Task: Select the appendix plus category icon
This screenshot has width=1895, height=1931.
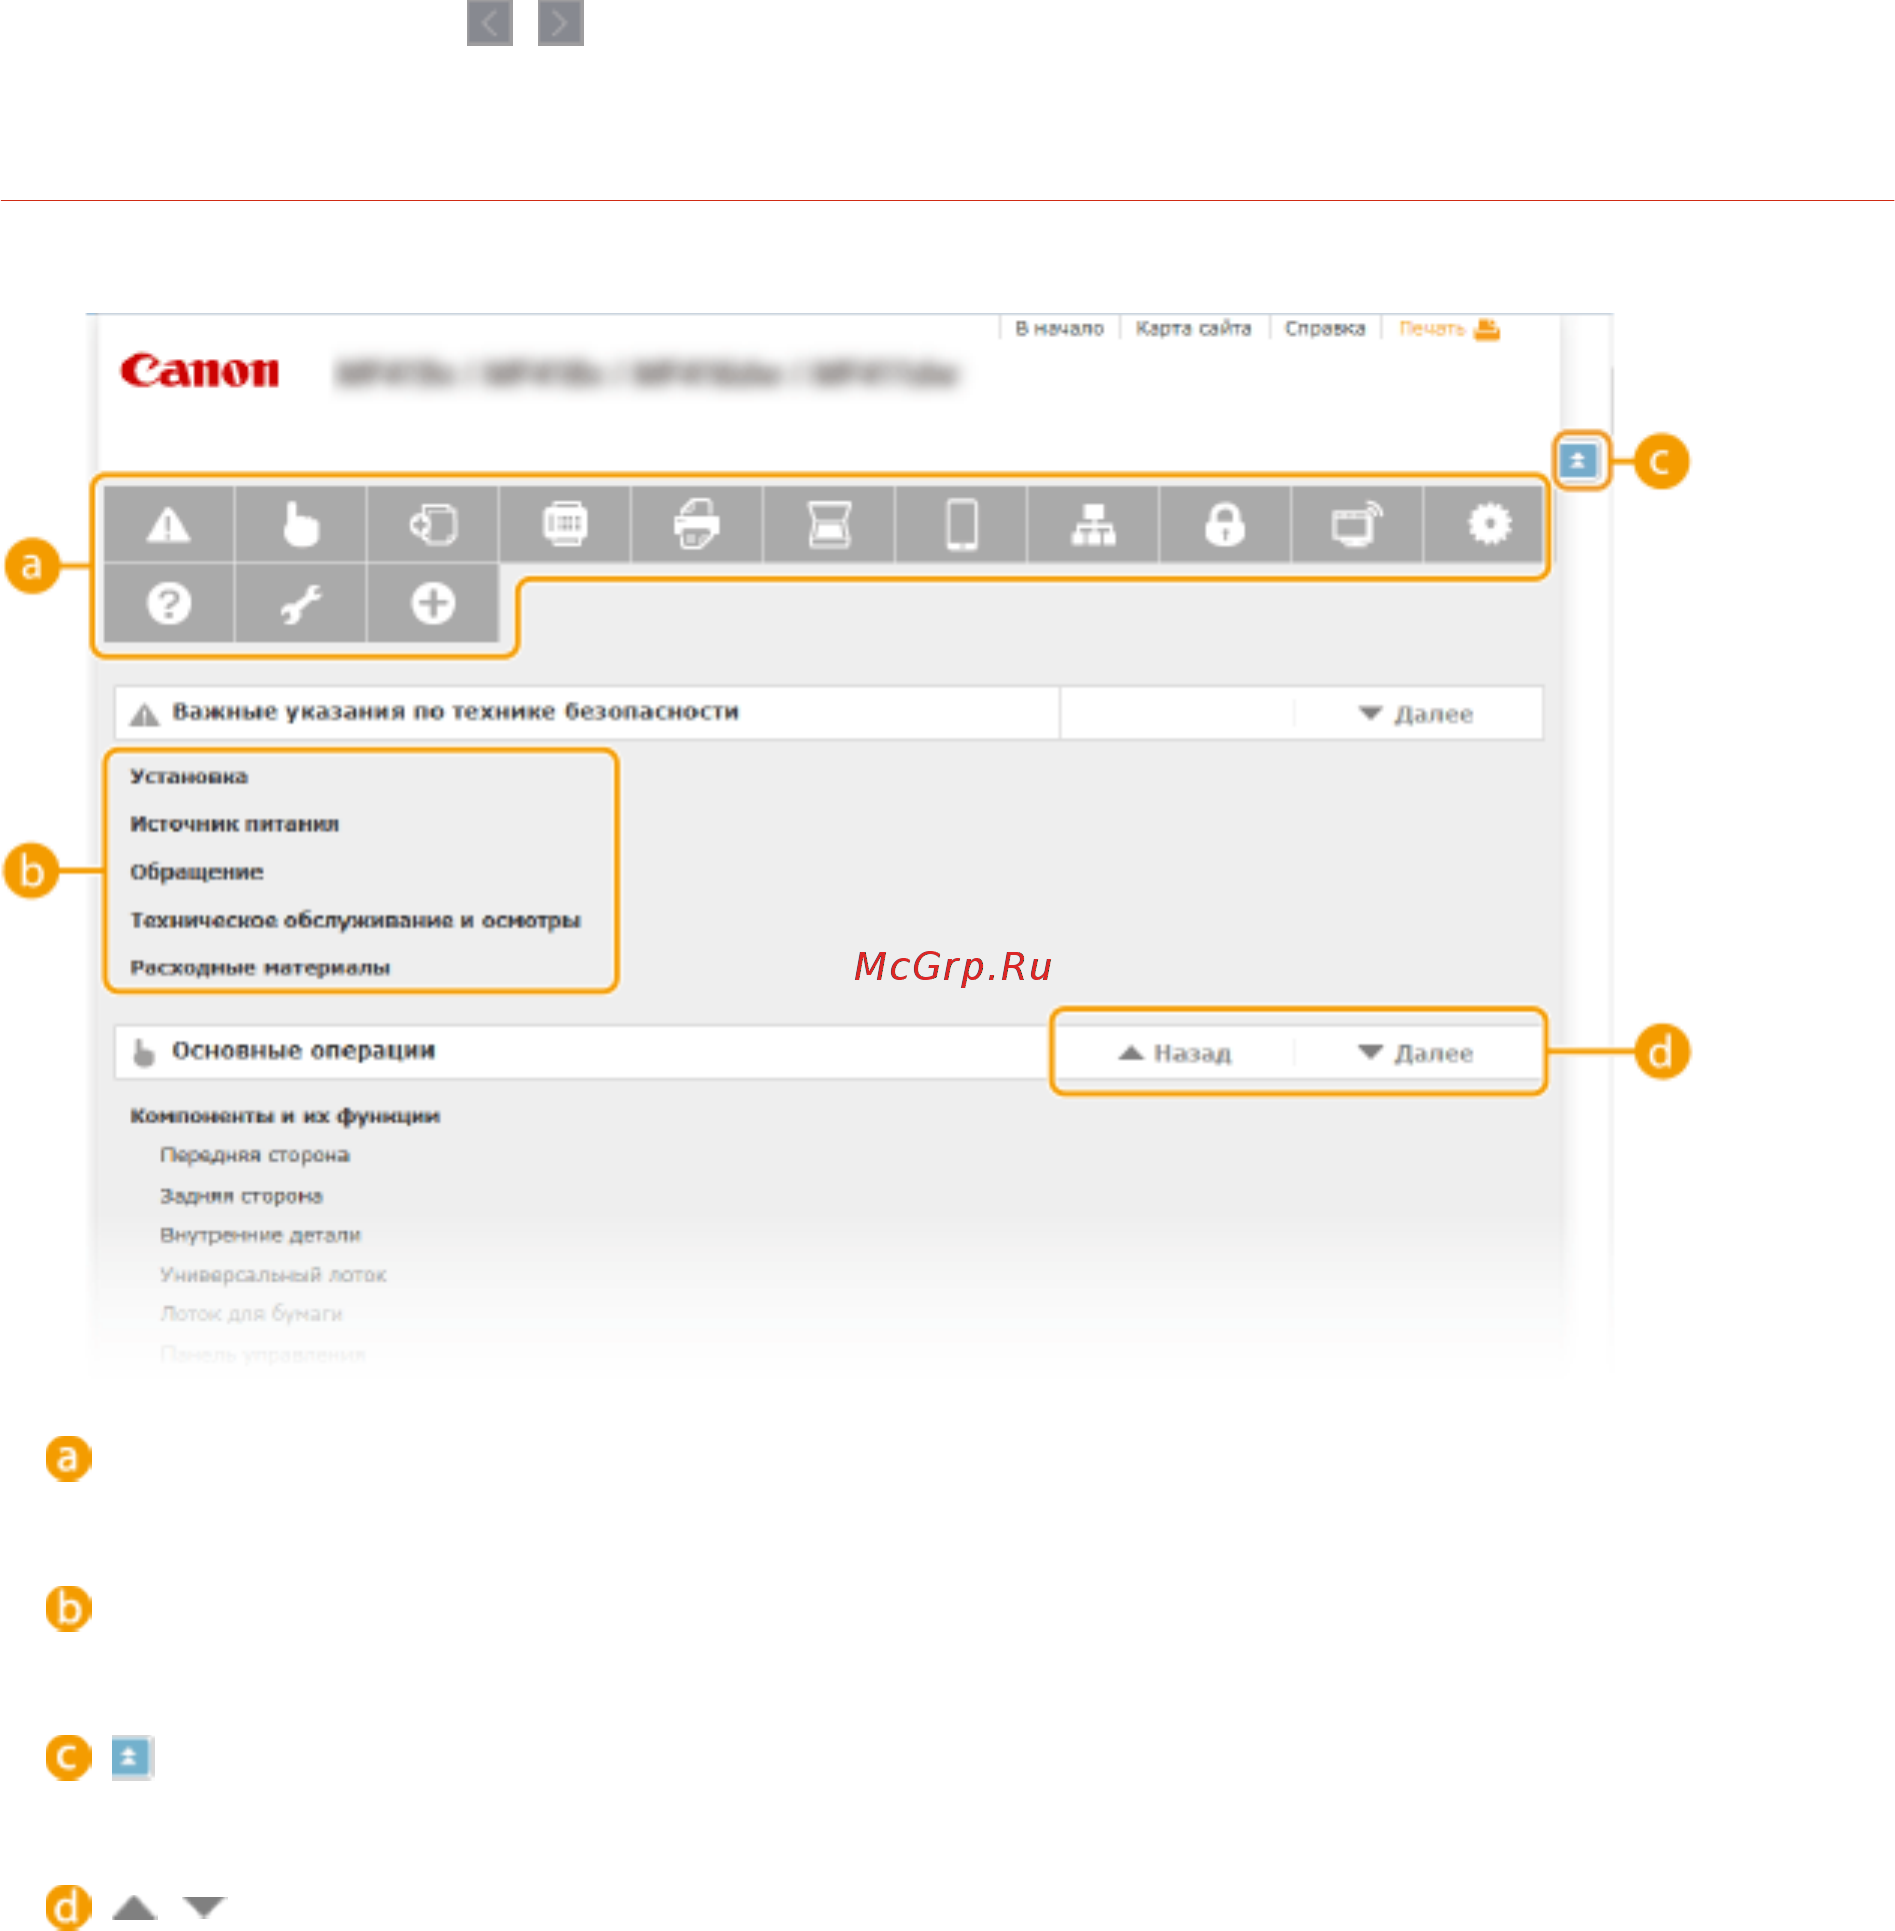Action: (433, 603)
